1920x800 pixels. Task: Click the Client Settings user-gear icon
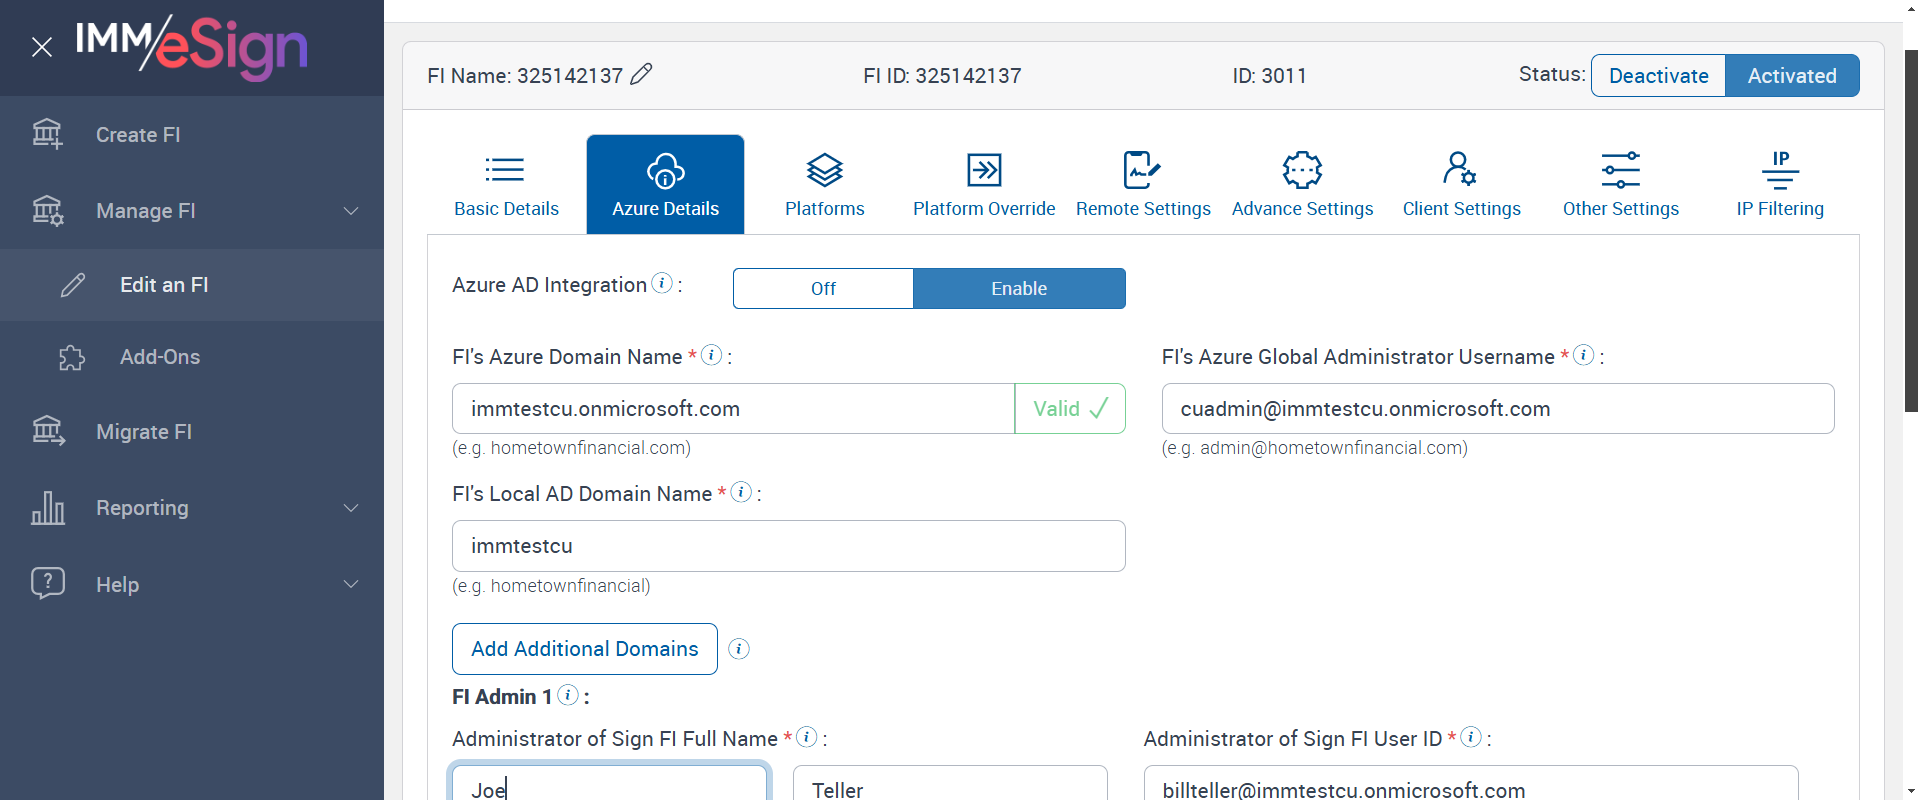click(x=1459, y=169)
